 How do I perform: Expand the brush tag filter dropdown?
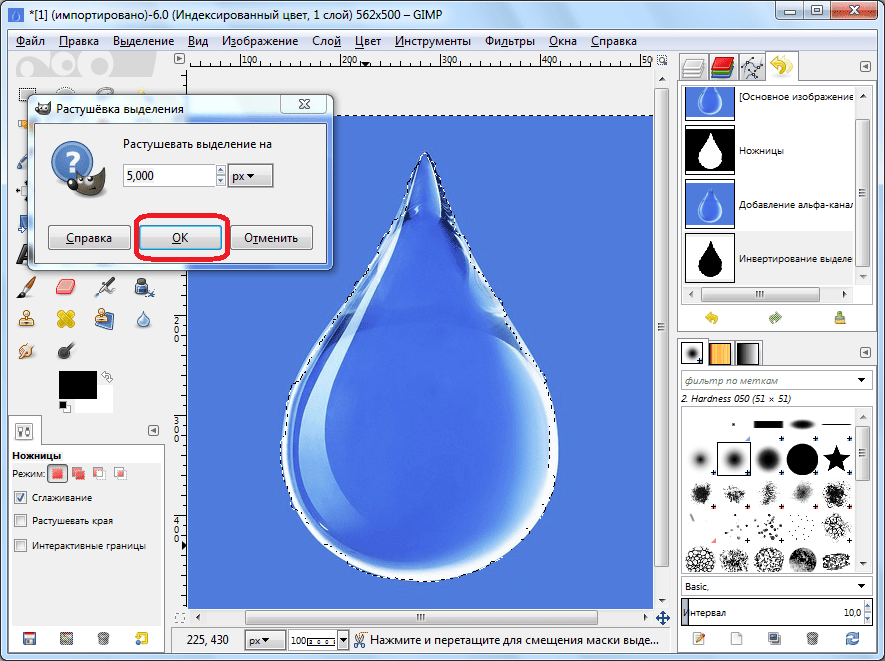click(863, 380)
